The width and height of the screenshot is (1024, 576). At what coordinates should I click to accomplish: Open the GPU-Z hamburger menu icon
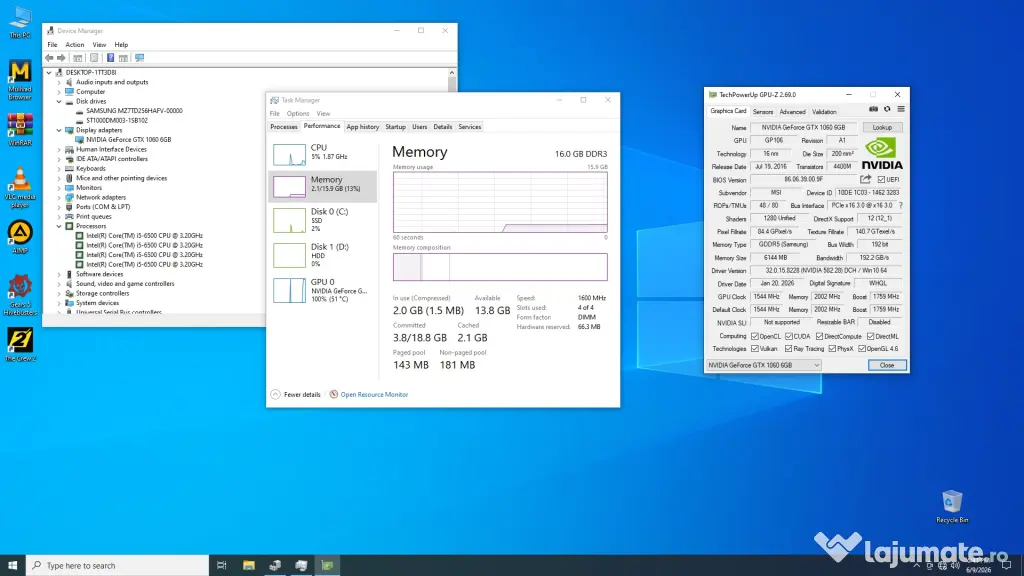901,110
